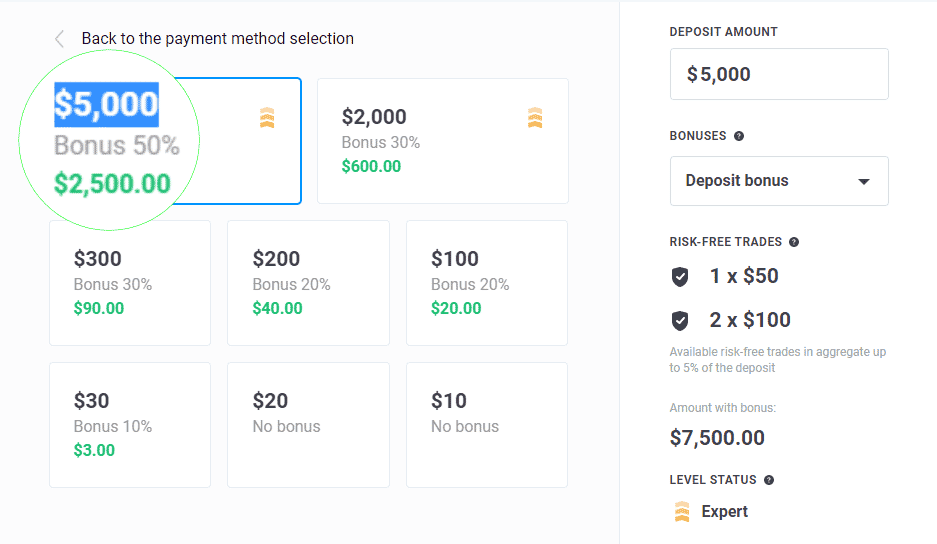Select the $2,000 deposit with 30% bonus
The width and height of the screenshot is (937, 544).
(x=443, y=141)
